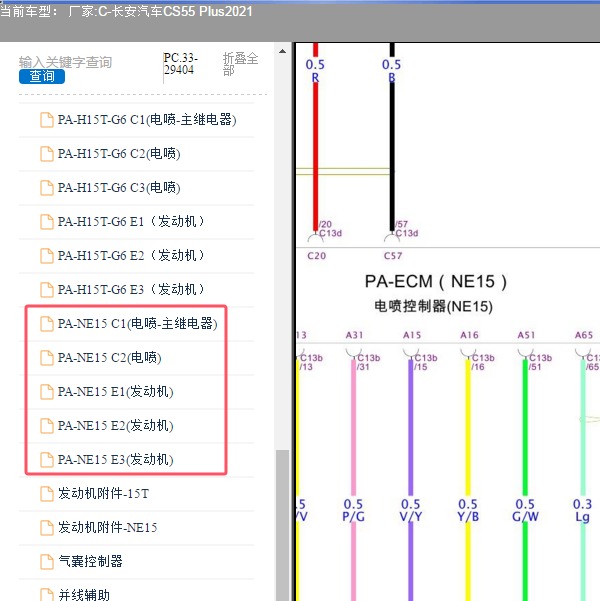Click document icon beside PA-H15T-G6 E1
The image size is (600, 601).
coord(47,222)
